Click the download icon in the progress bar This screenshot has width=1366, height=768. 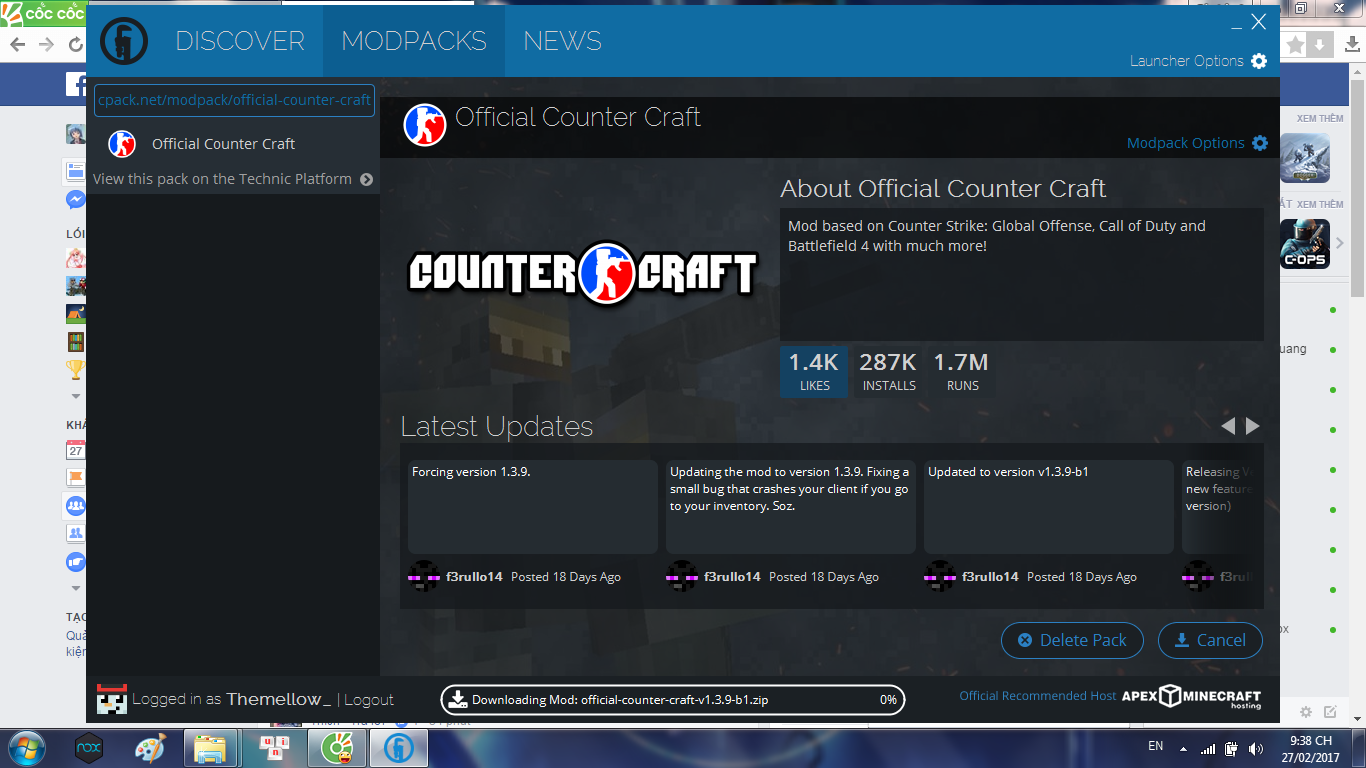(x=458, y=699)
